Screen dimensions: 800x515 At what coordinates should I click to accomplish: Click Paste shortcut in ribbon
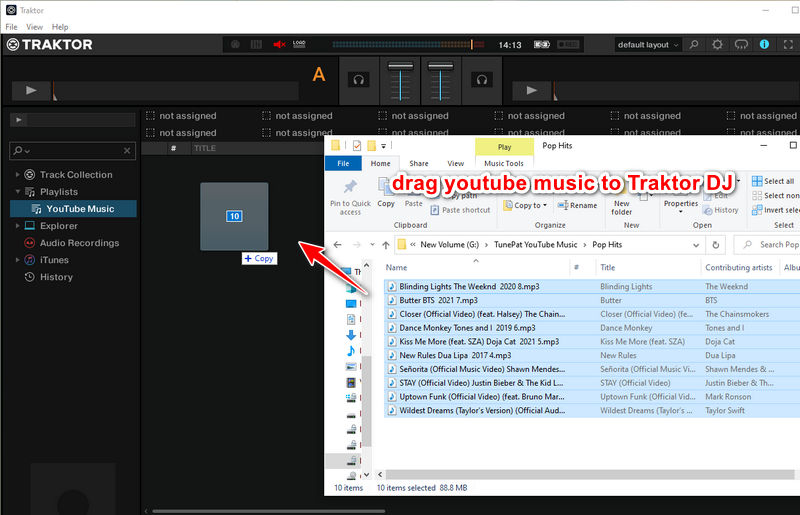click(460, 210)
